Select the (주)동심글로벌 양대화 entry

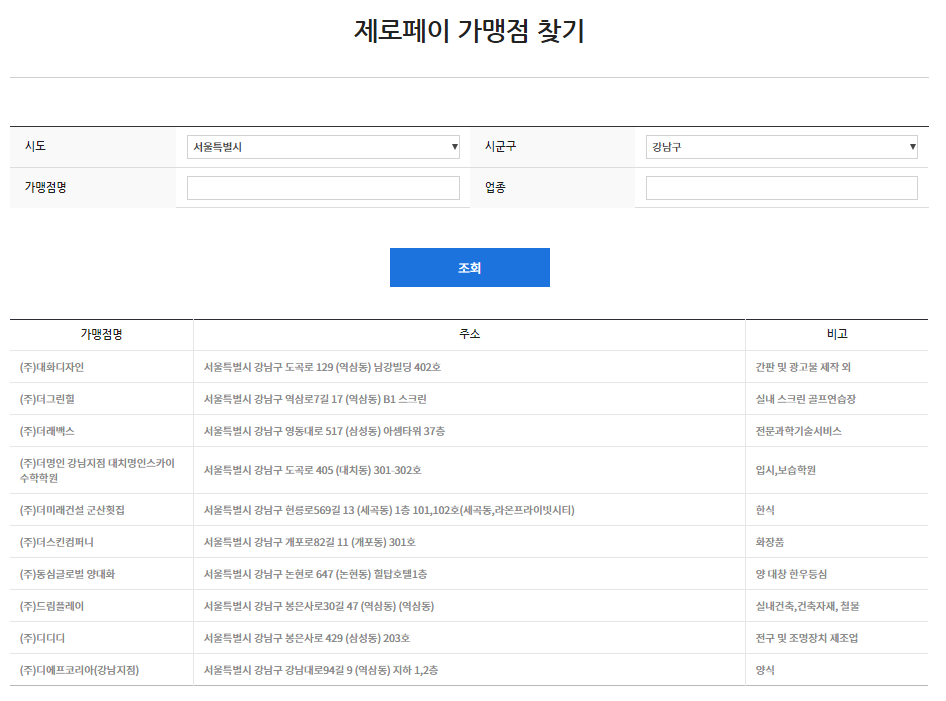coord(67,574)
